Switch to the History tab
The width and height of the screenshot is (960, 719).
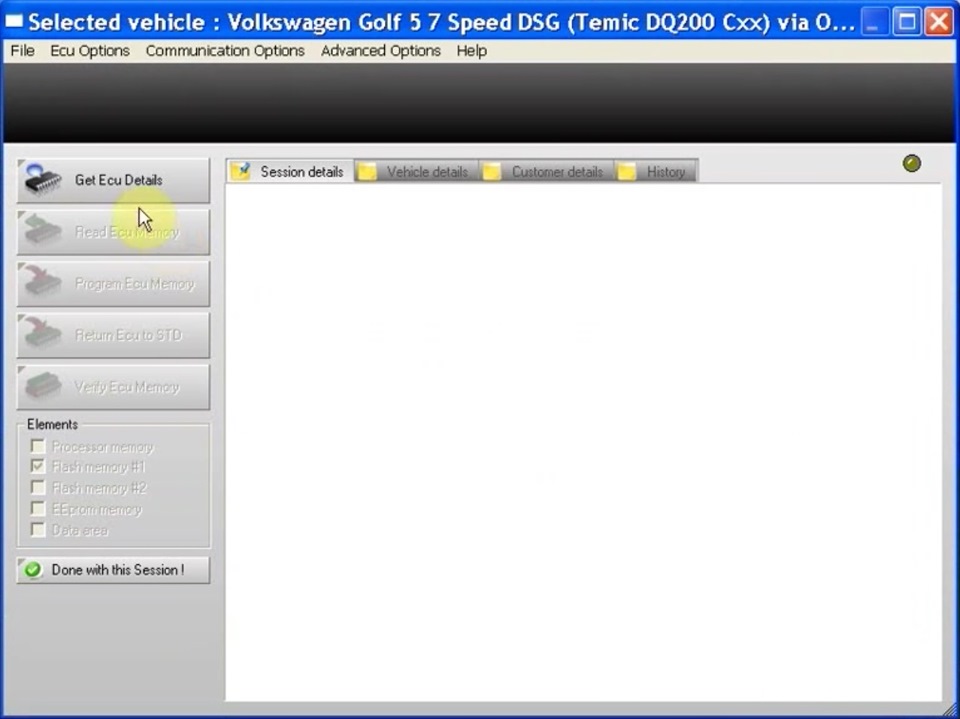[656, 172]
